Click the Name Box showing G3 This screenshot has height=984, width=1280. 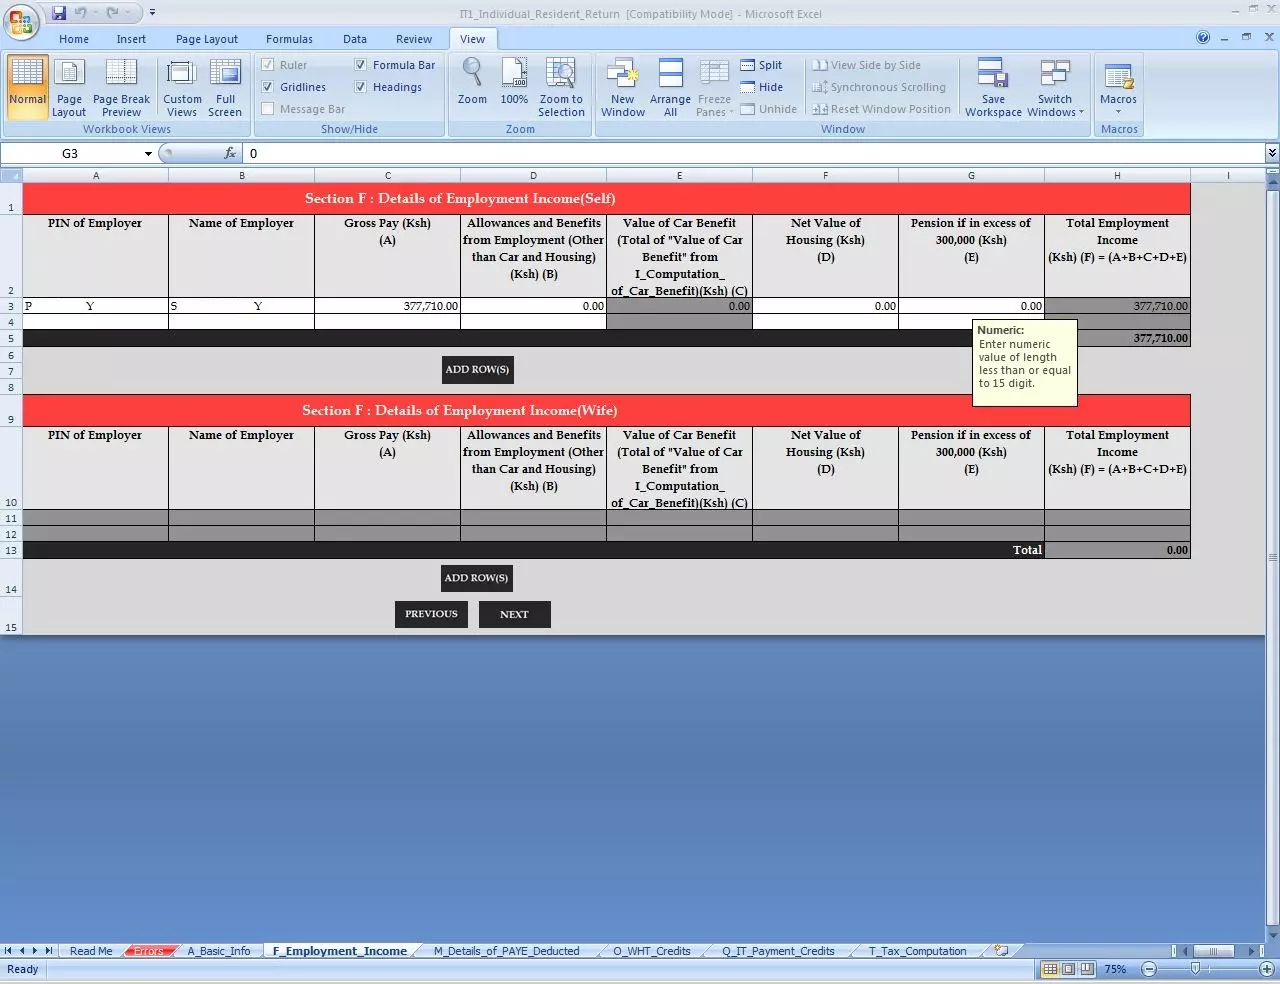tap(70, 153)
